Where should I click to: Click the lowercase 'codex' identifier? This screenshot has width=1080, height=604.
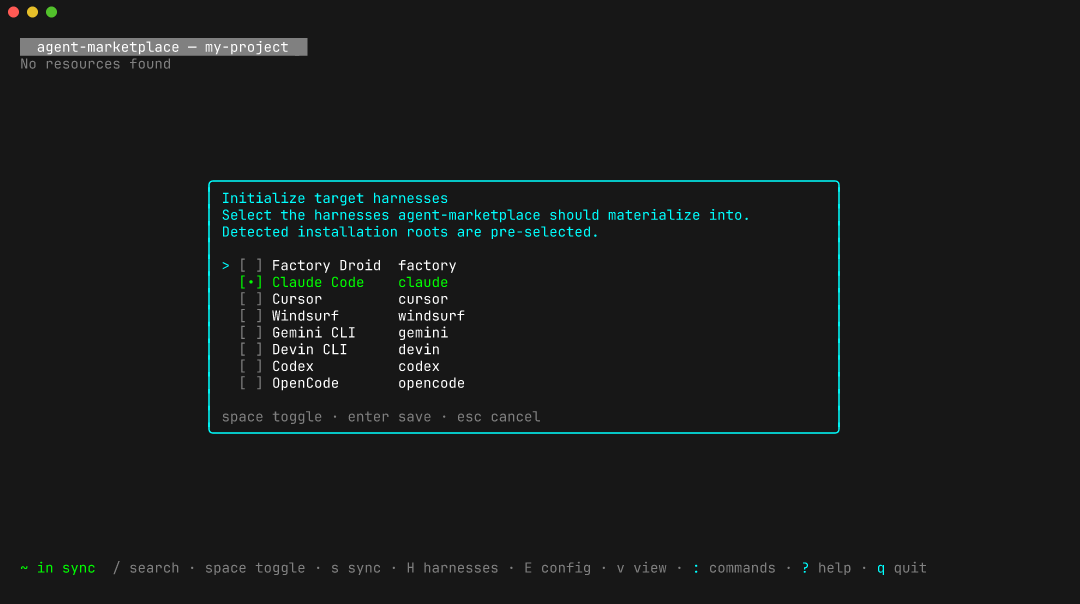click(419, 367)
